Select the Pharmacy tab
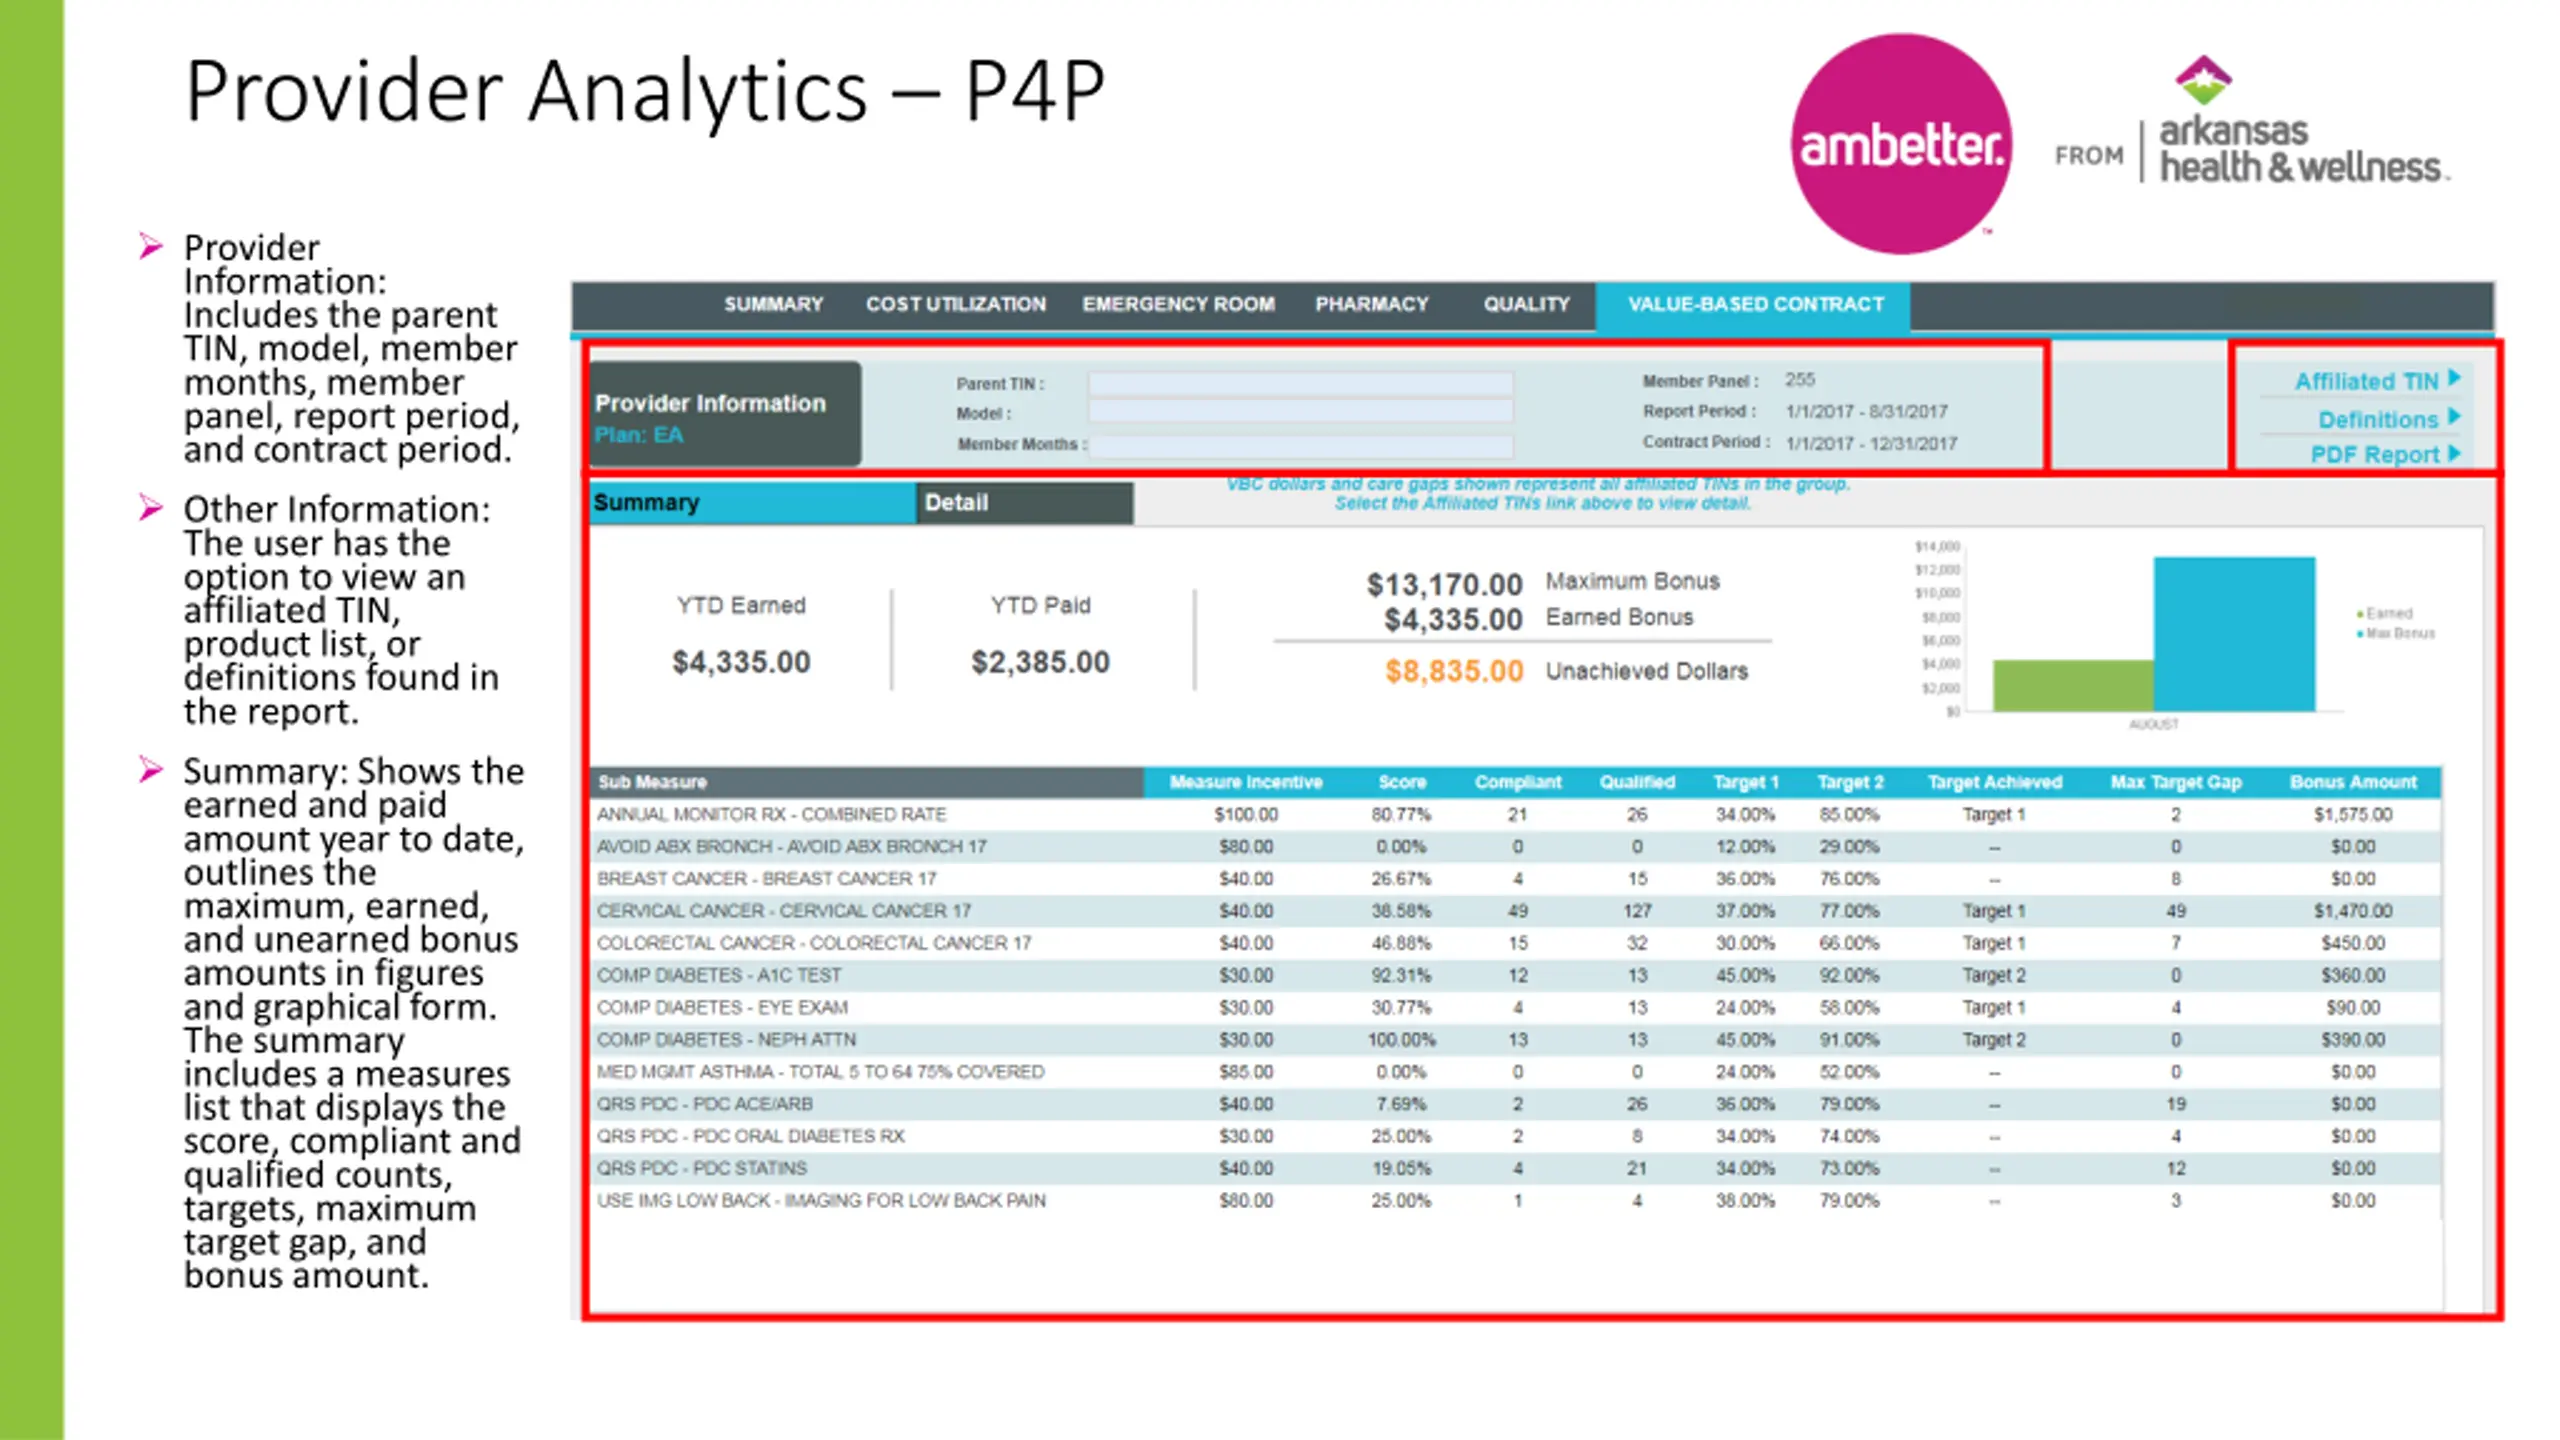The height and width of the screenshot is (1440, 2560). pyautogui.click(x=1371, y=304)
